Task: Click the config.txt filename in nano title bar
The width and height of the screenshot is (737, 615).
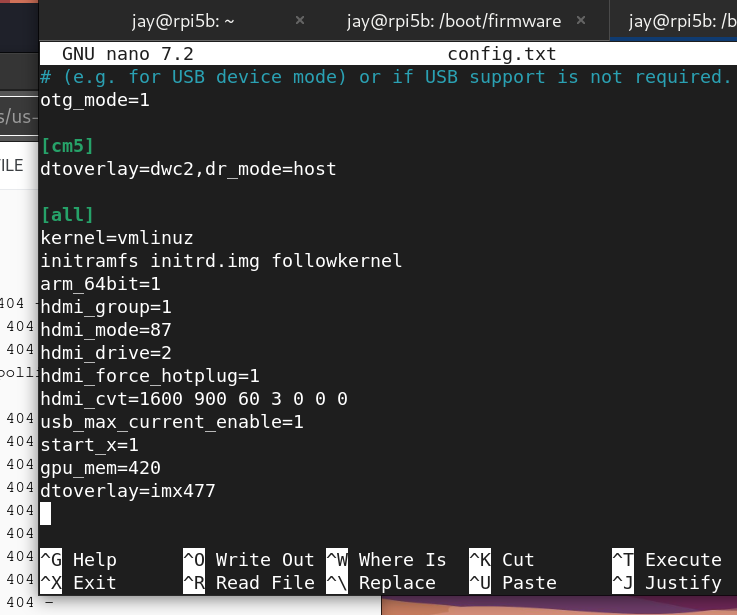Action: (501, 54)
